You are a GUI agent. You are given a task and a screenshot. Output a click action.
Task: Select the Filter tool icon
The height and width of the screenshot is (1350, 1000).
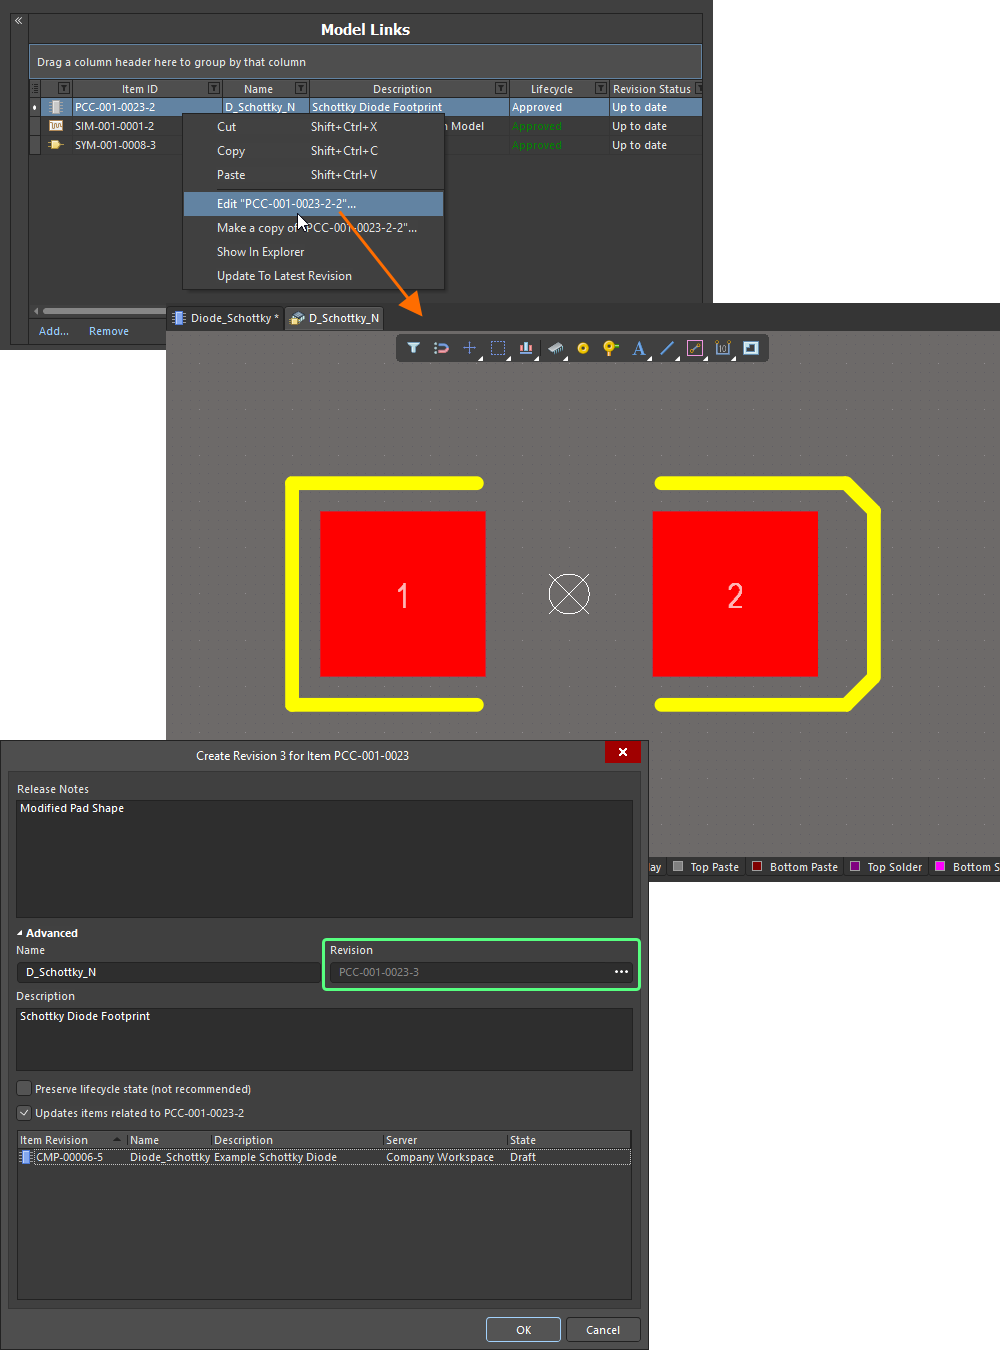(413, 348)
